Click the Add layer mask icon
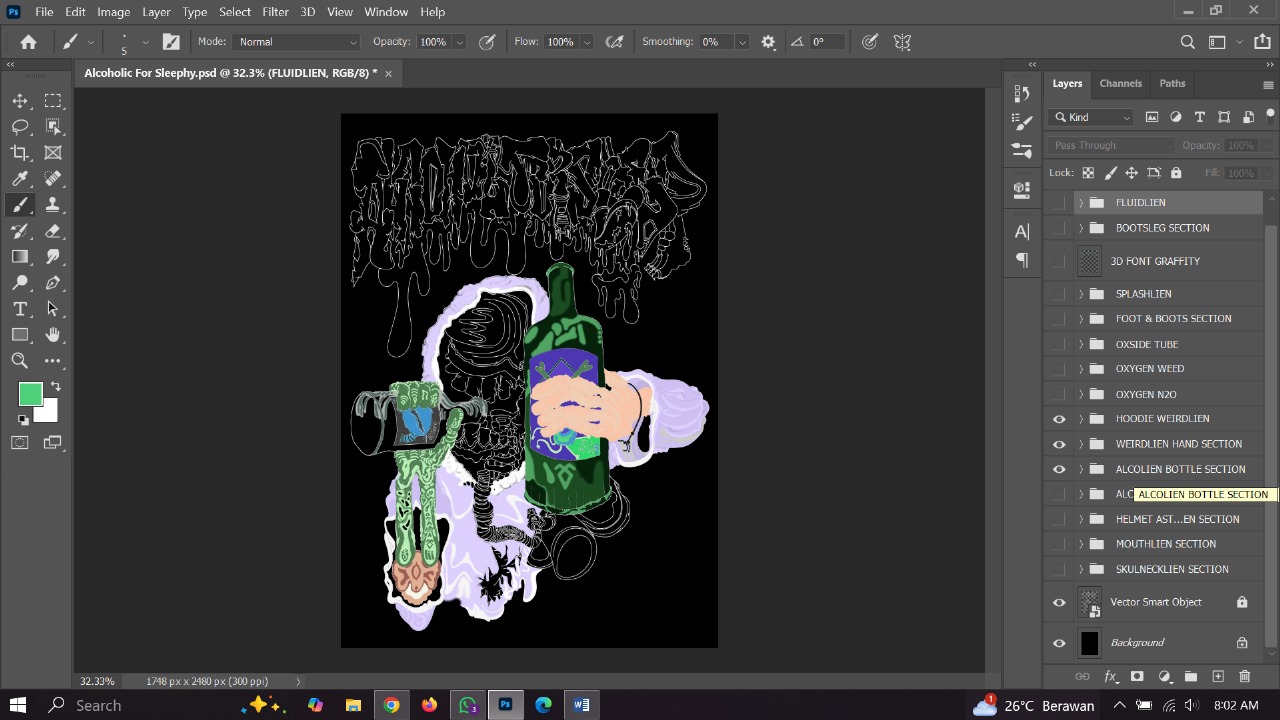Image resolution: width=1280 pixels, height=720 pixels. (x=1137, y=677)
